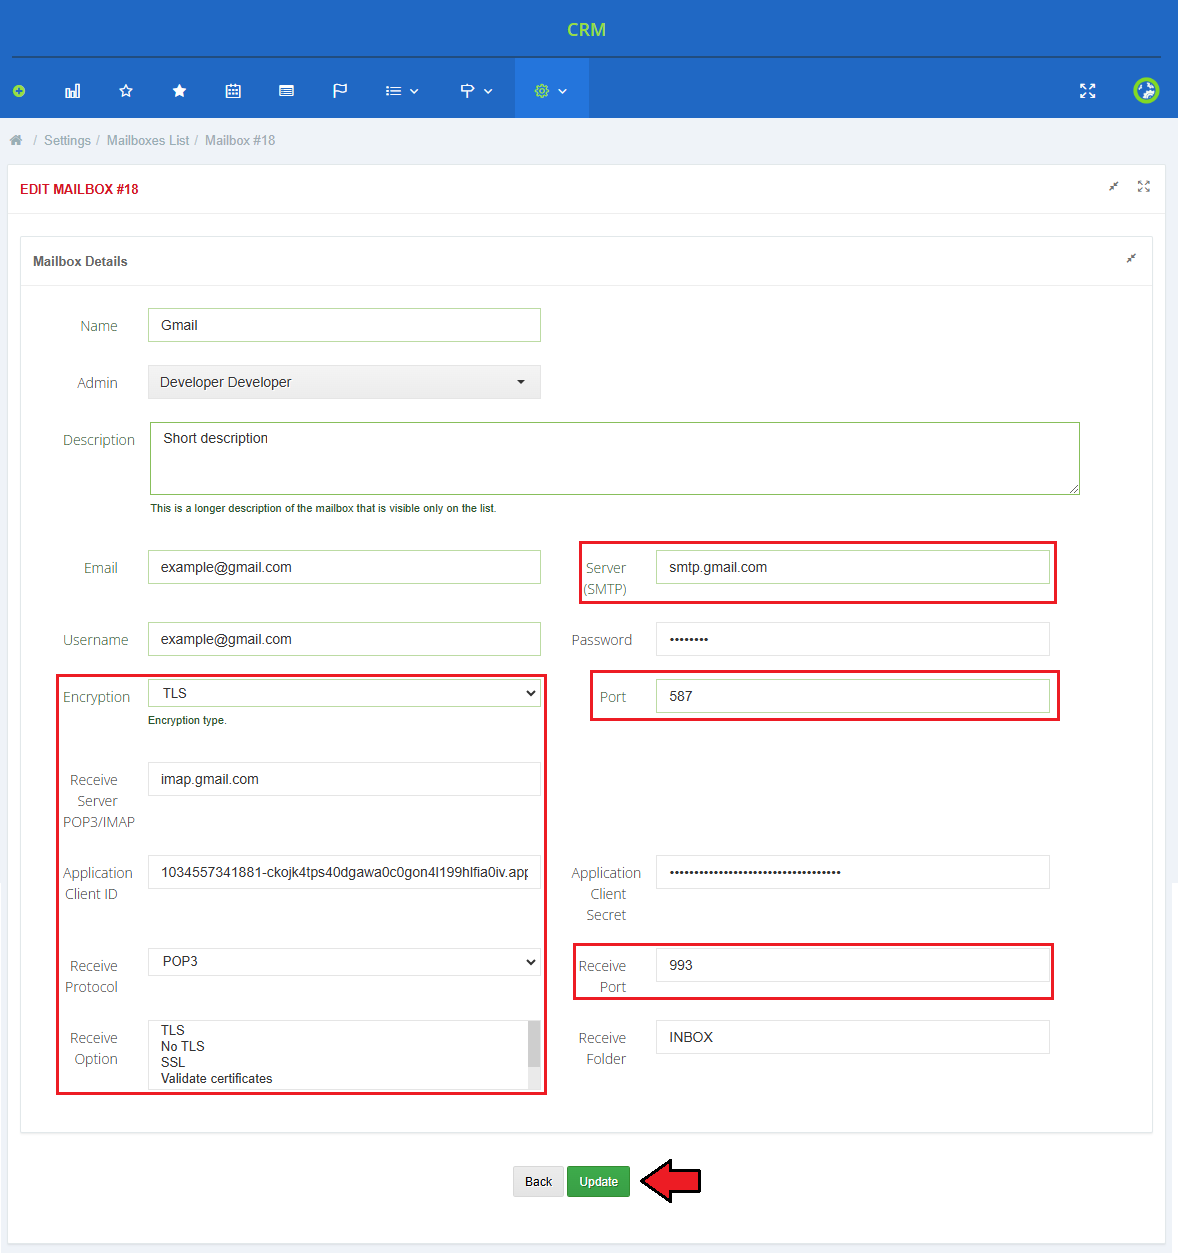Screen dimensions: 1178x1254
Task: Open the list dropdown menu in navbar
Action: [x=402, y=91]
